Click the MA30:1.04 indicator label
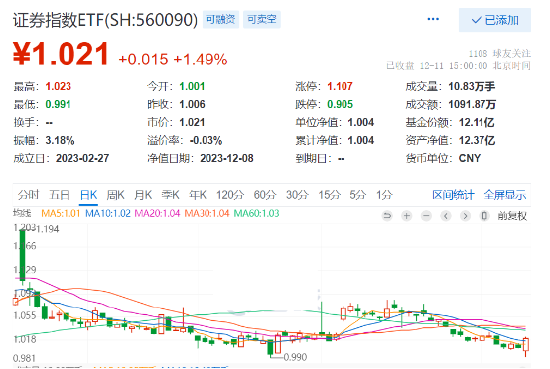Screen dimensions: 550x369 tap(207, 213)
